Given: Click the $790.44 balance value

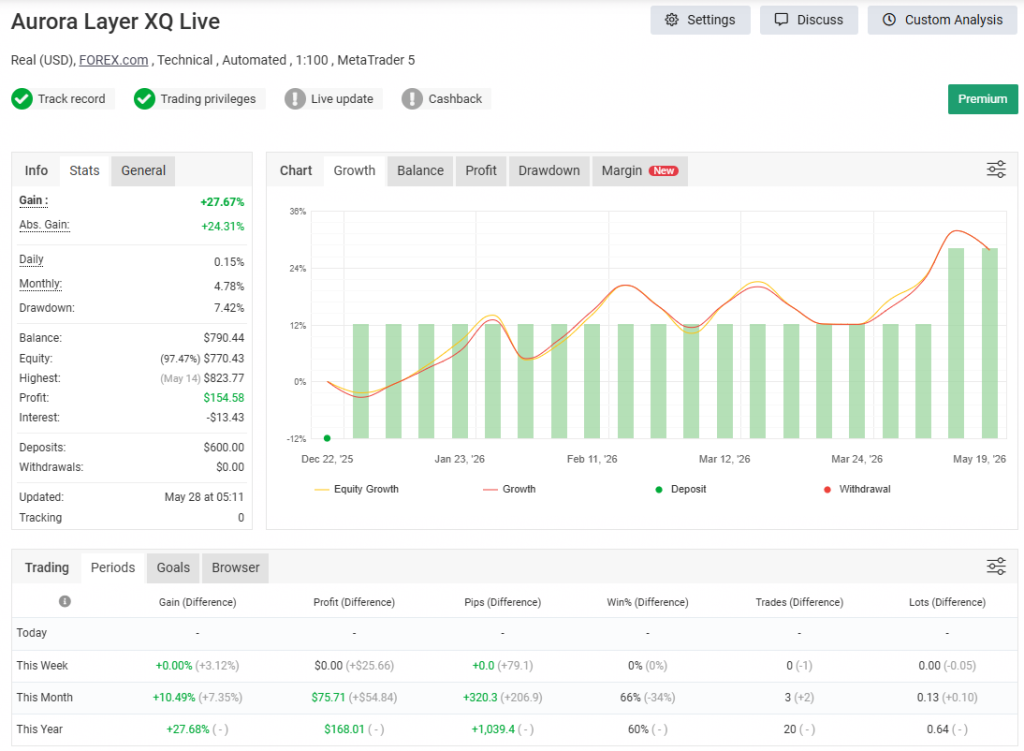Looking at the screenshot, I should (x=224, y=338).
